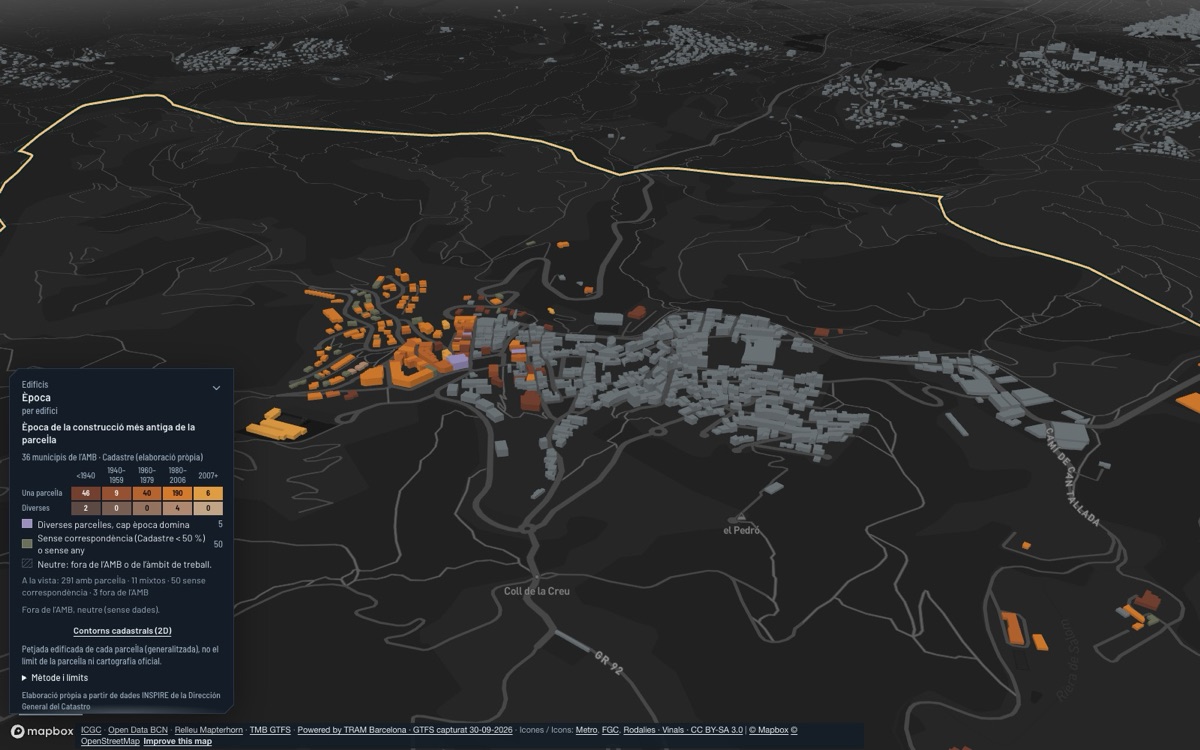Image resolution: width=1200 pixels, height=750 pixels.
Task: Select the <1940 Una parcel·la swatch
Action: click(86, 493)
